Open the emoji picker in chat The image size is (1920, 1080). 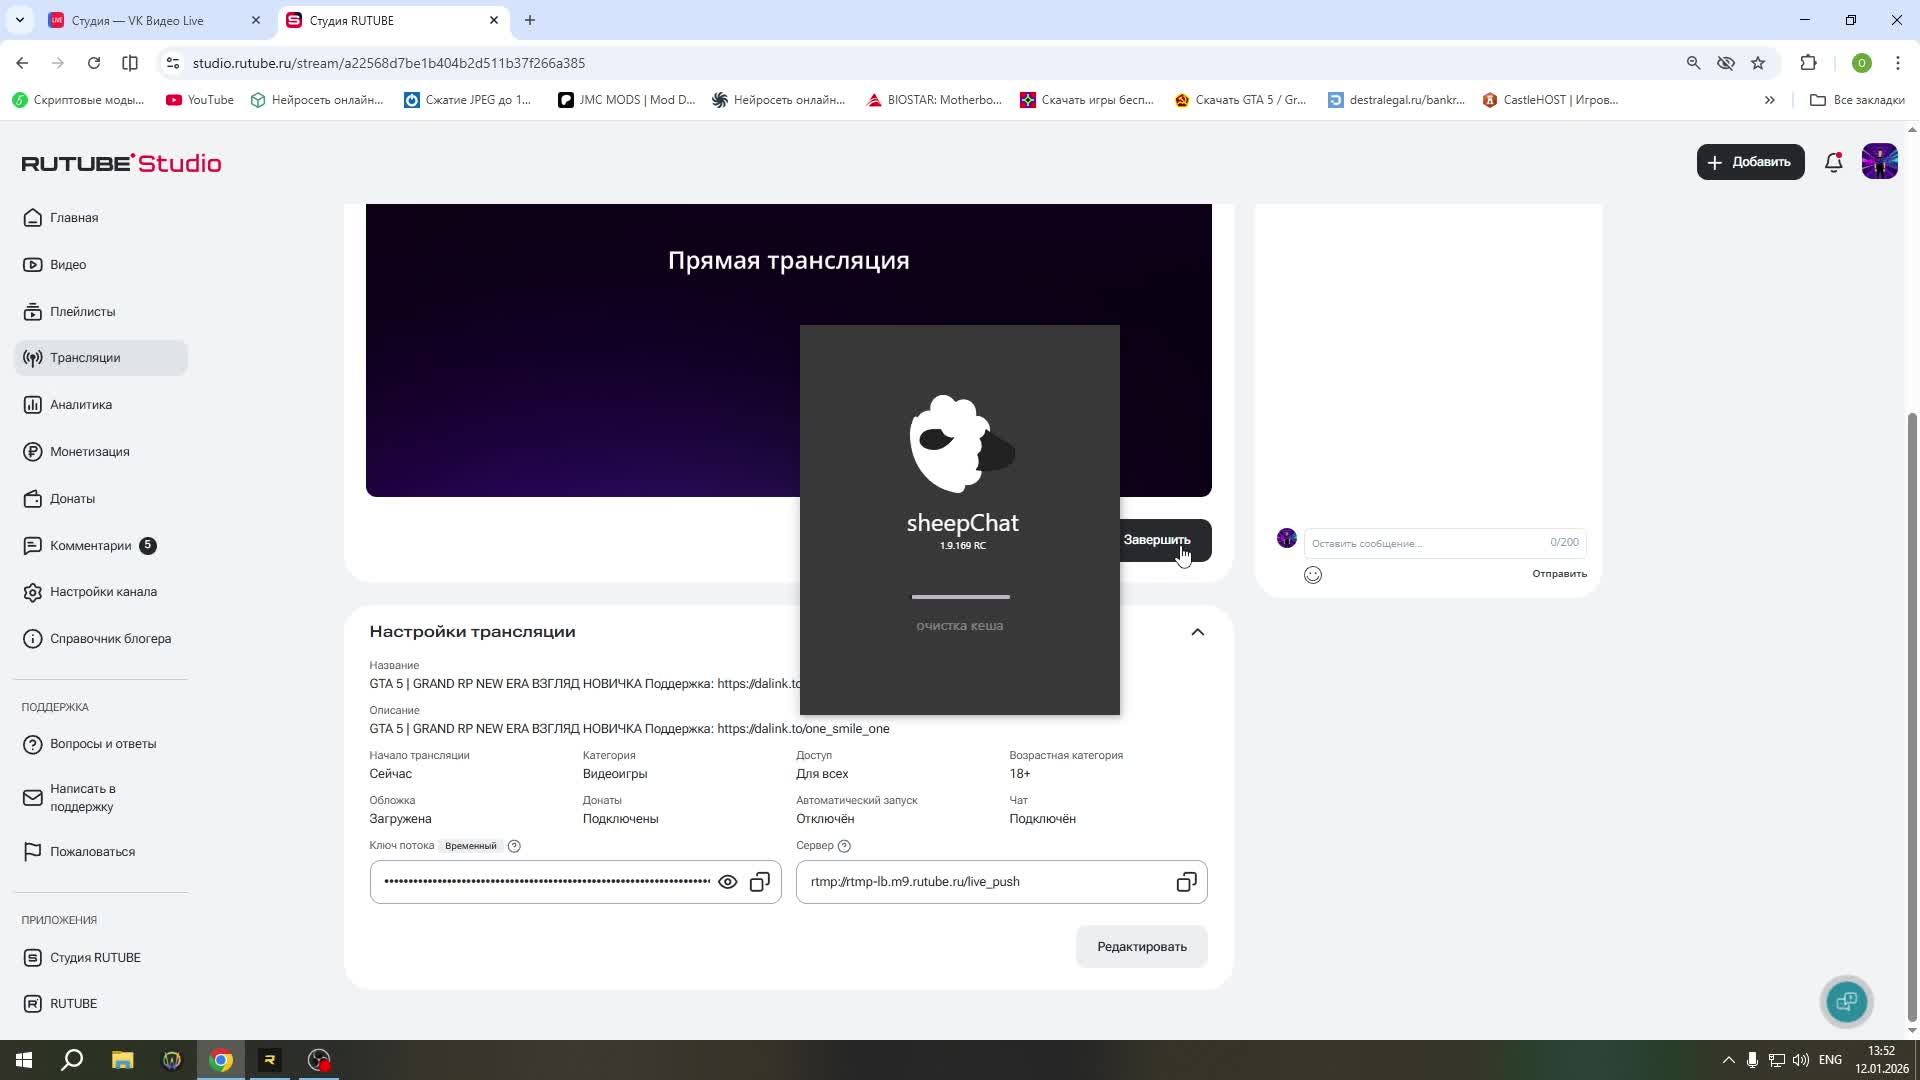1313,575
